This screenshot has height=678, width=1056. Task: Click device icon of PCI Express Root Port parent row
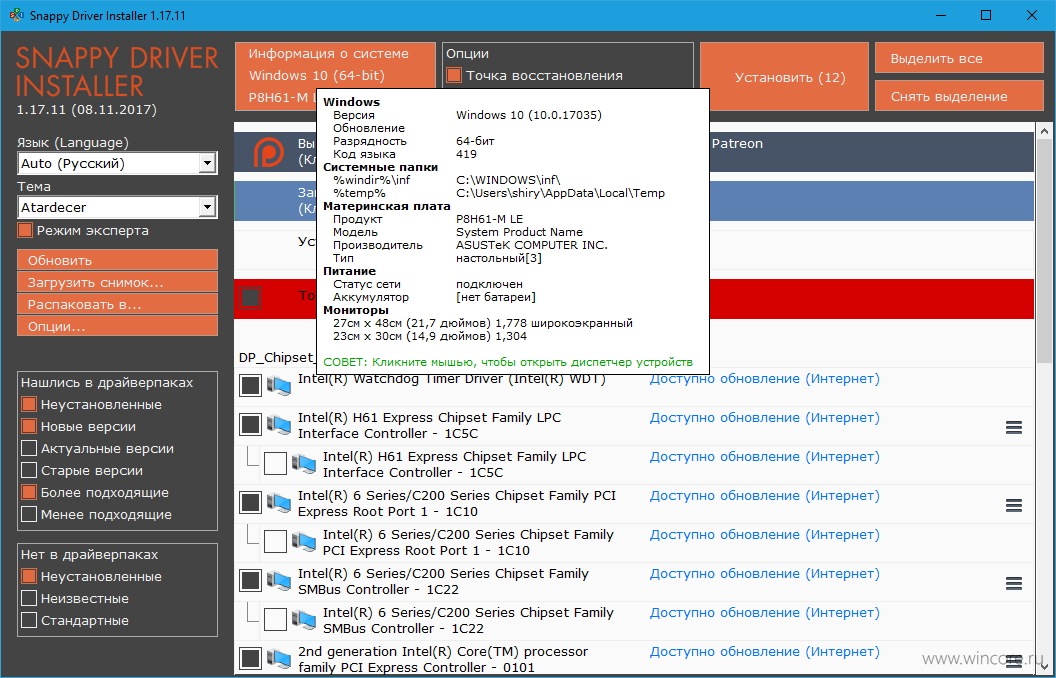tap(278, 503)
